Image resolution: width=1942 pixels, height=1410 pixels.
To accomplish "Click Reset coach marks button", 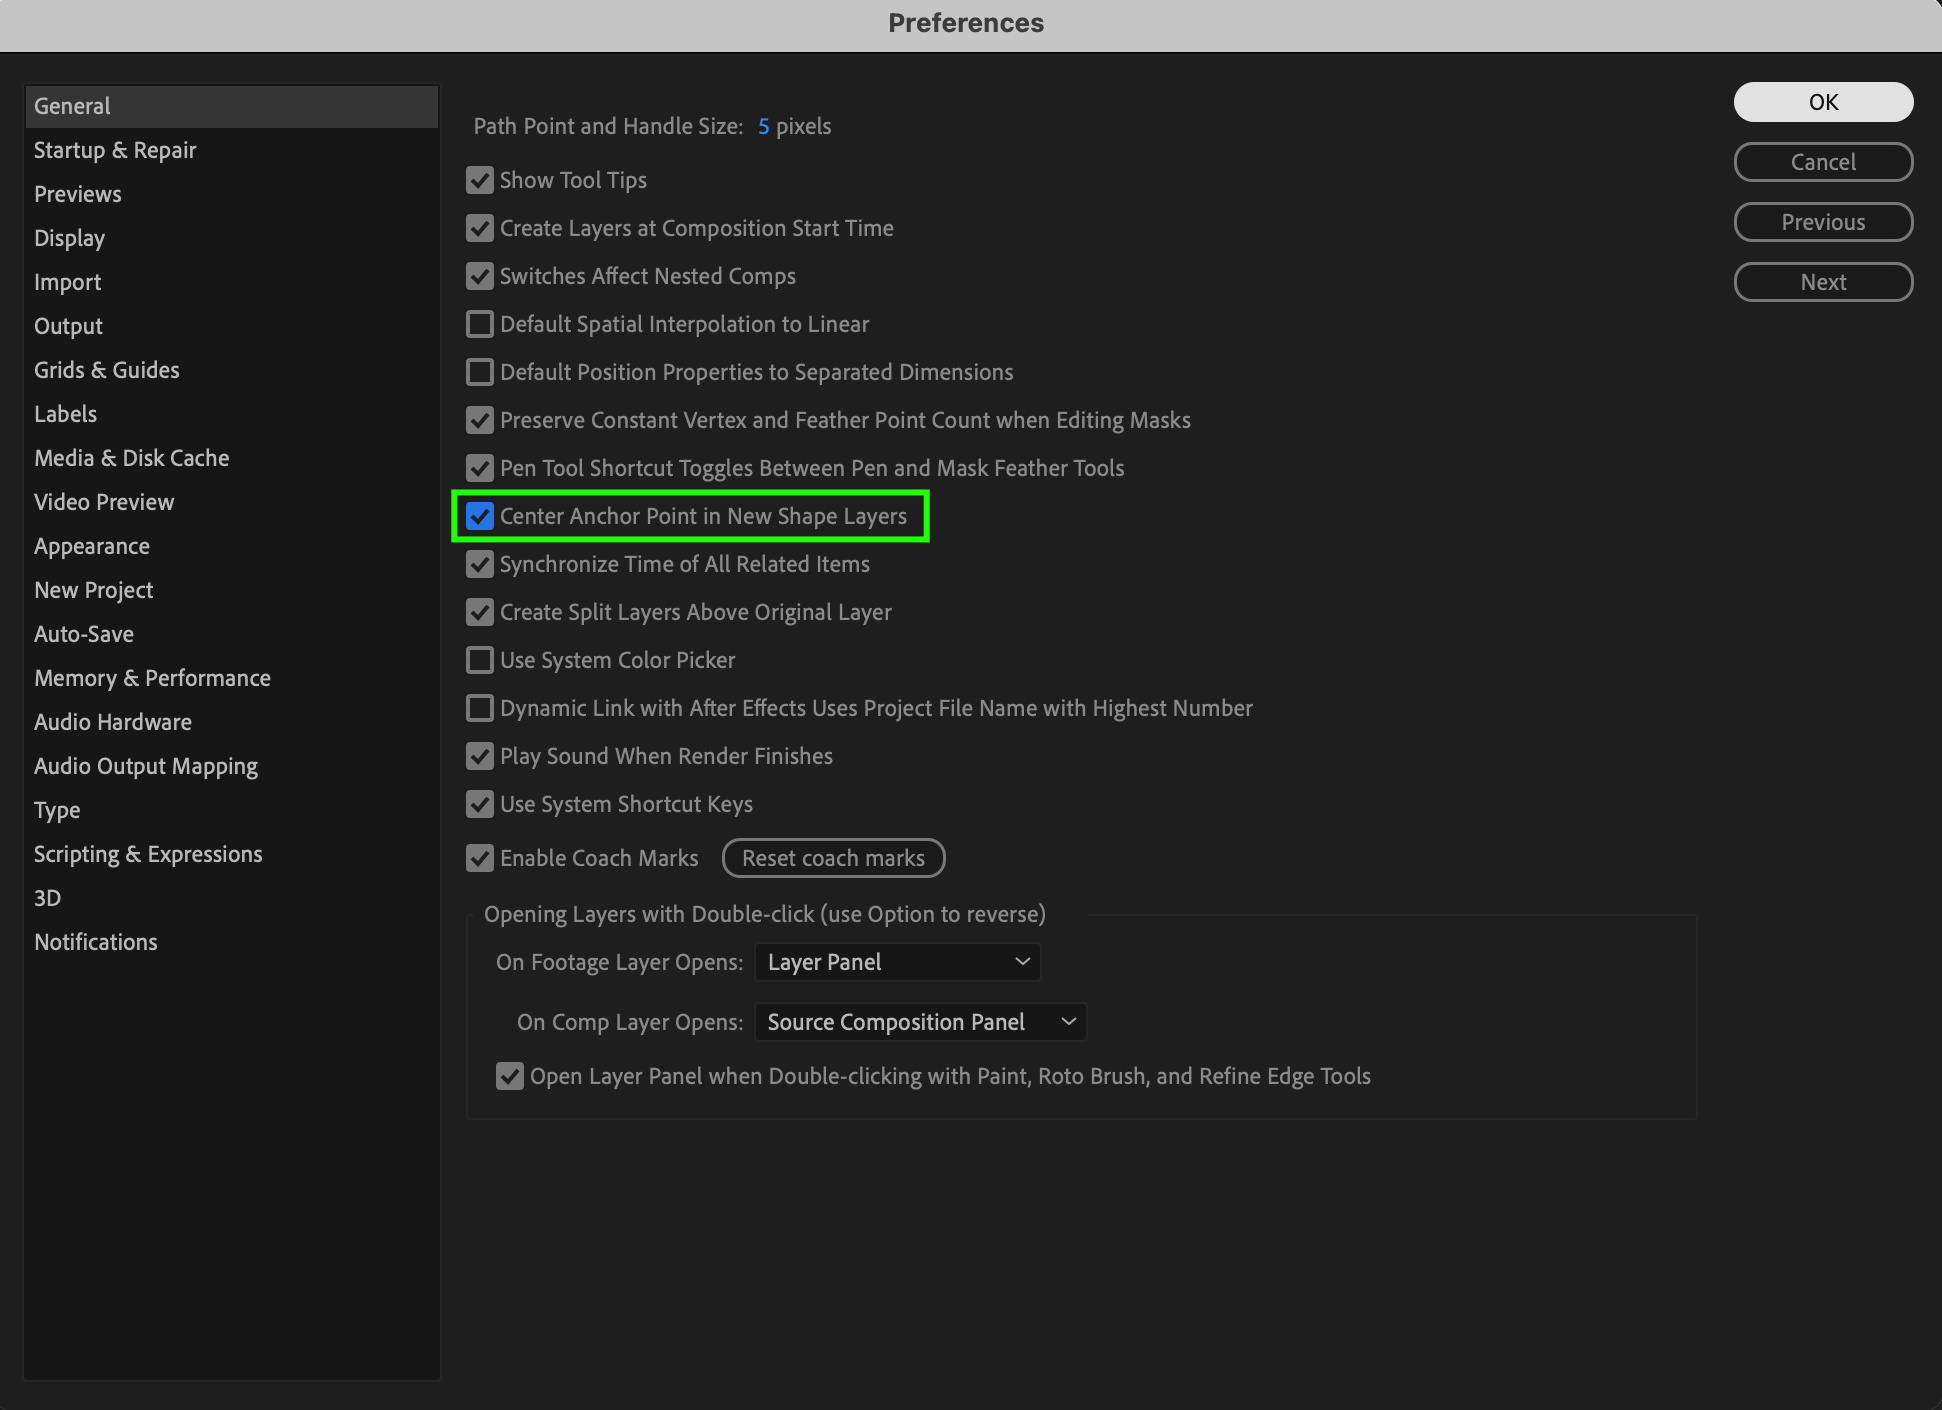I will (833, 858).
